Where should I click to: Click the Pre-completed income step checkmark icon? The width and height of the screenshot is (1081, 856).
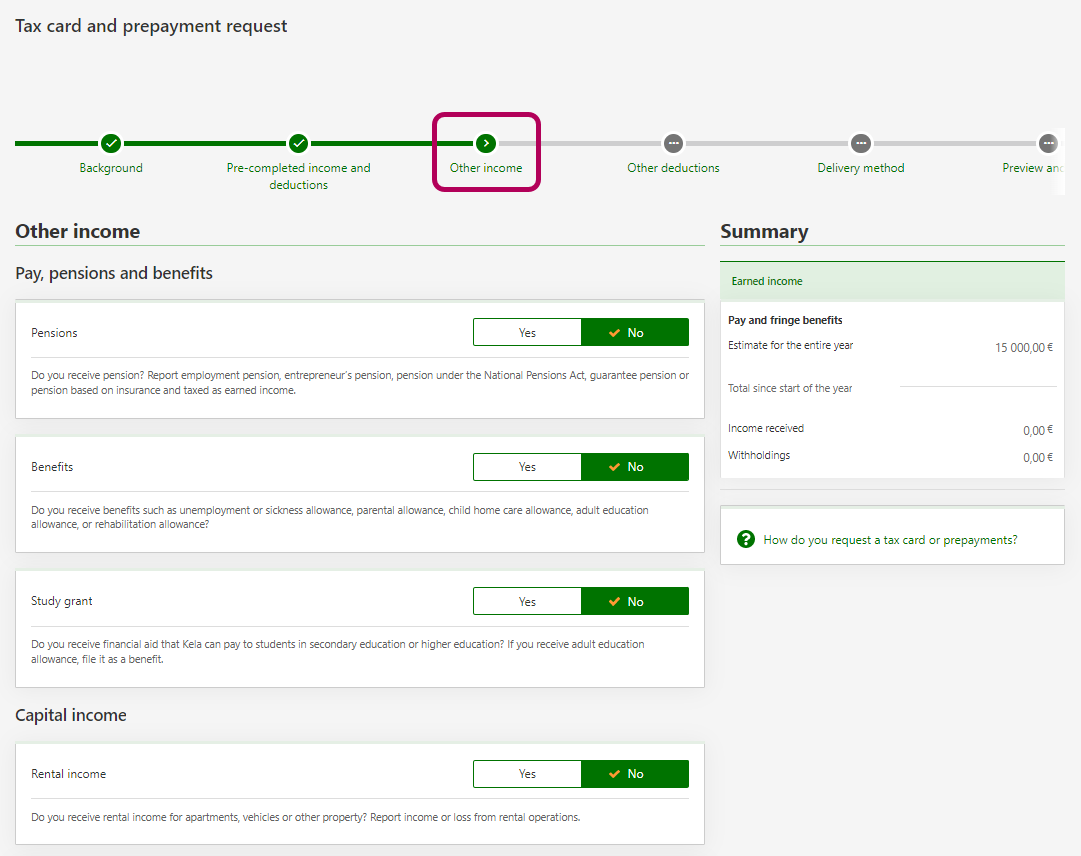298,143
